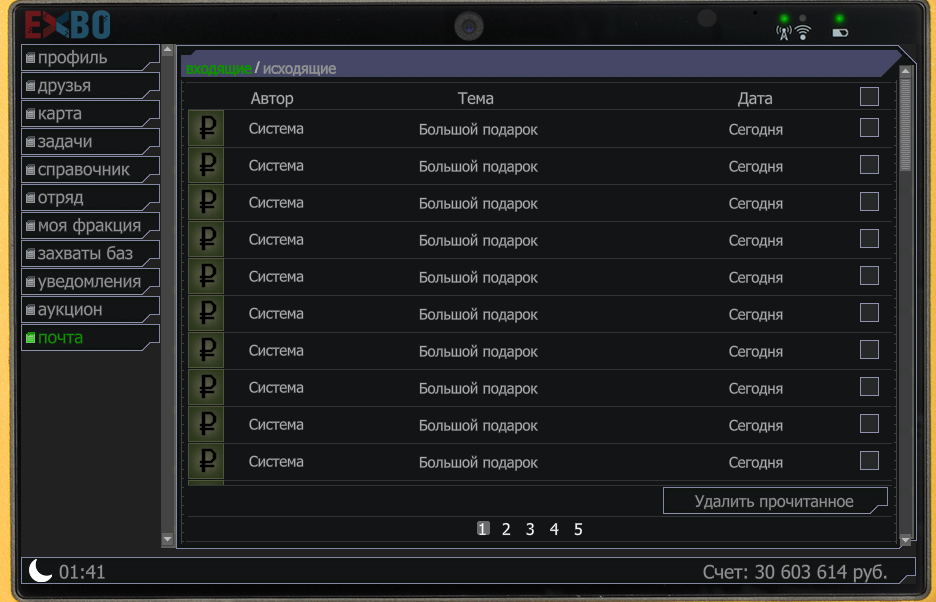Viewport: 936px width, 602px height.
Task: Click the ruble icon of the first message
Action: click(x=206, y=128)
